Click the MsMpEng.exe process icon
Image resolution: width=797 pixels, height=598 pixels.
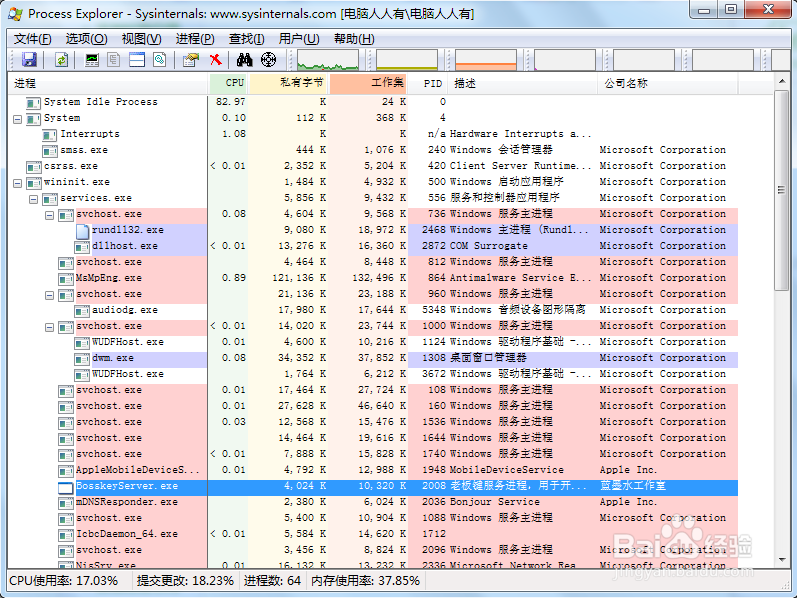coord(66,279)
